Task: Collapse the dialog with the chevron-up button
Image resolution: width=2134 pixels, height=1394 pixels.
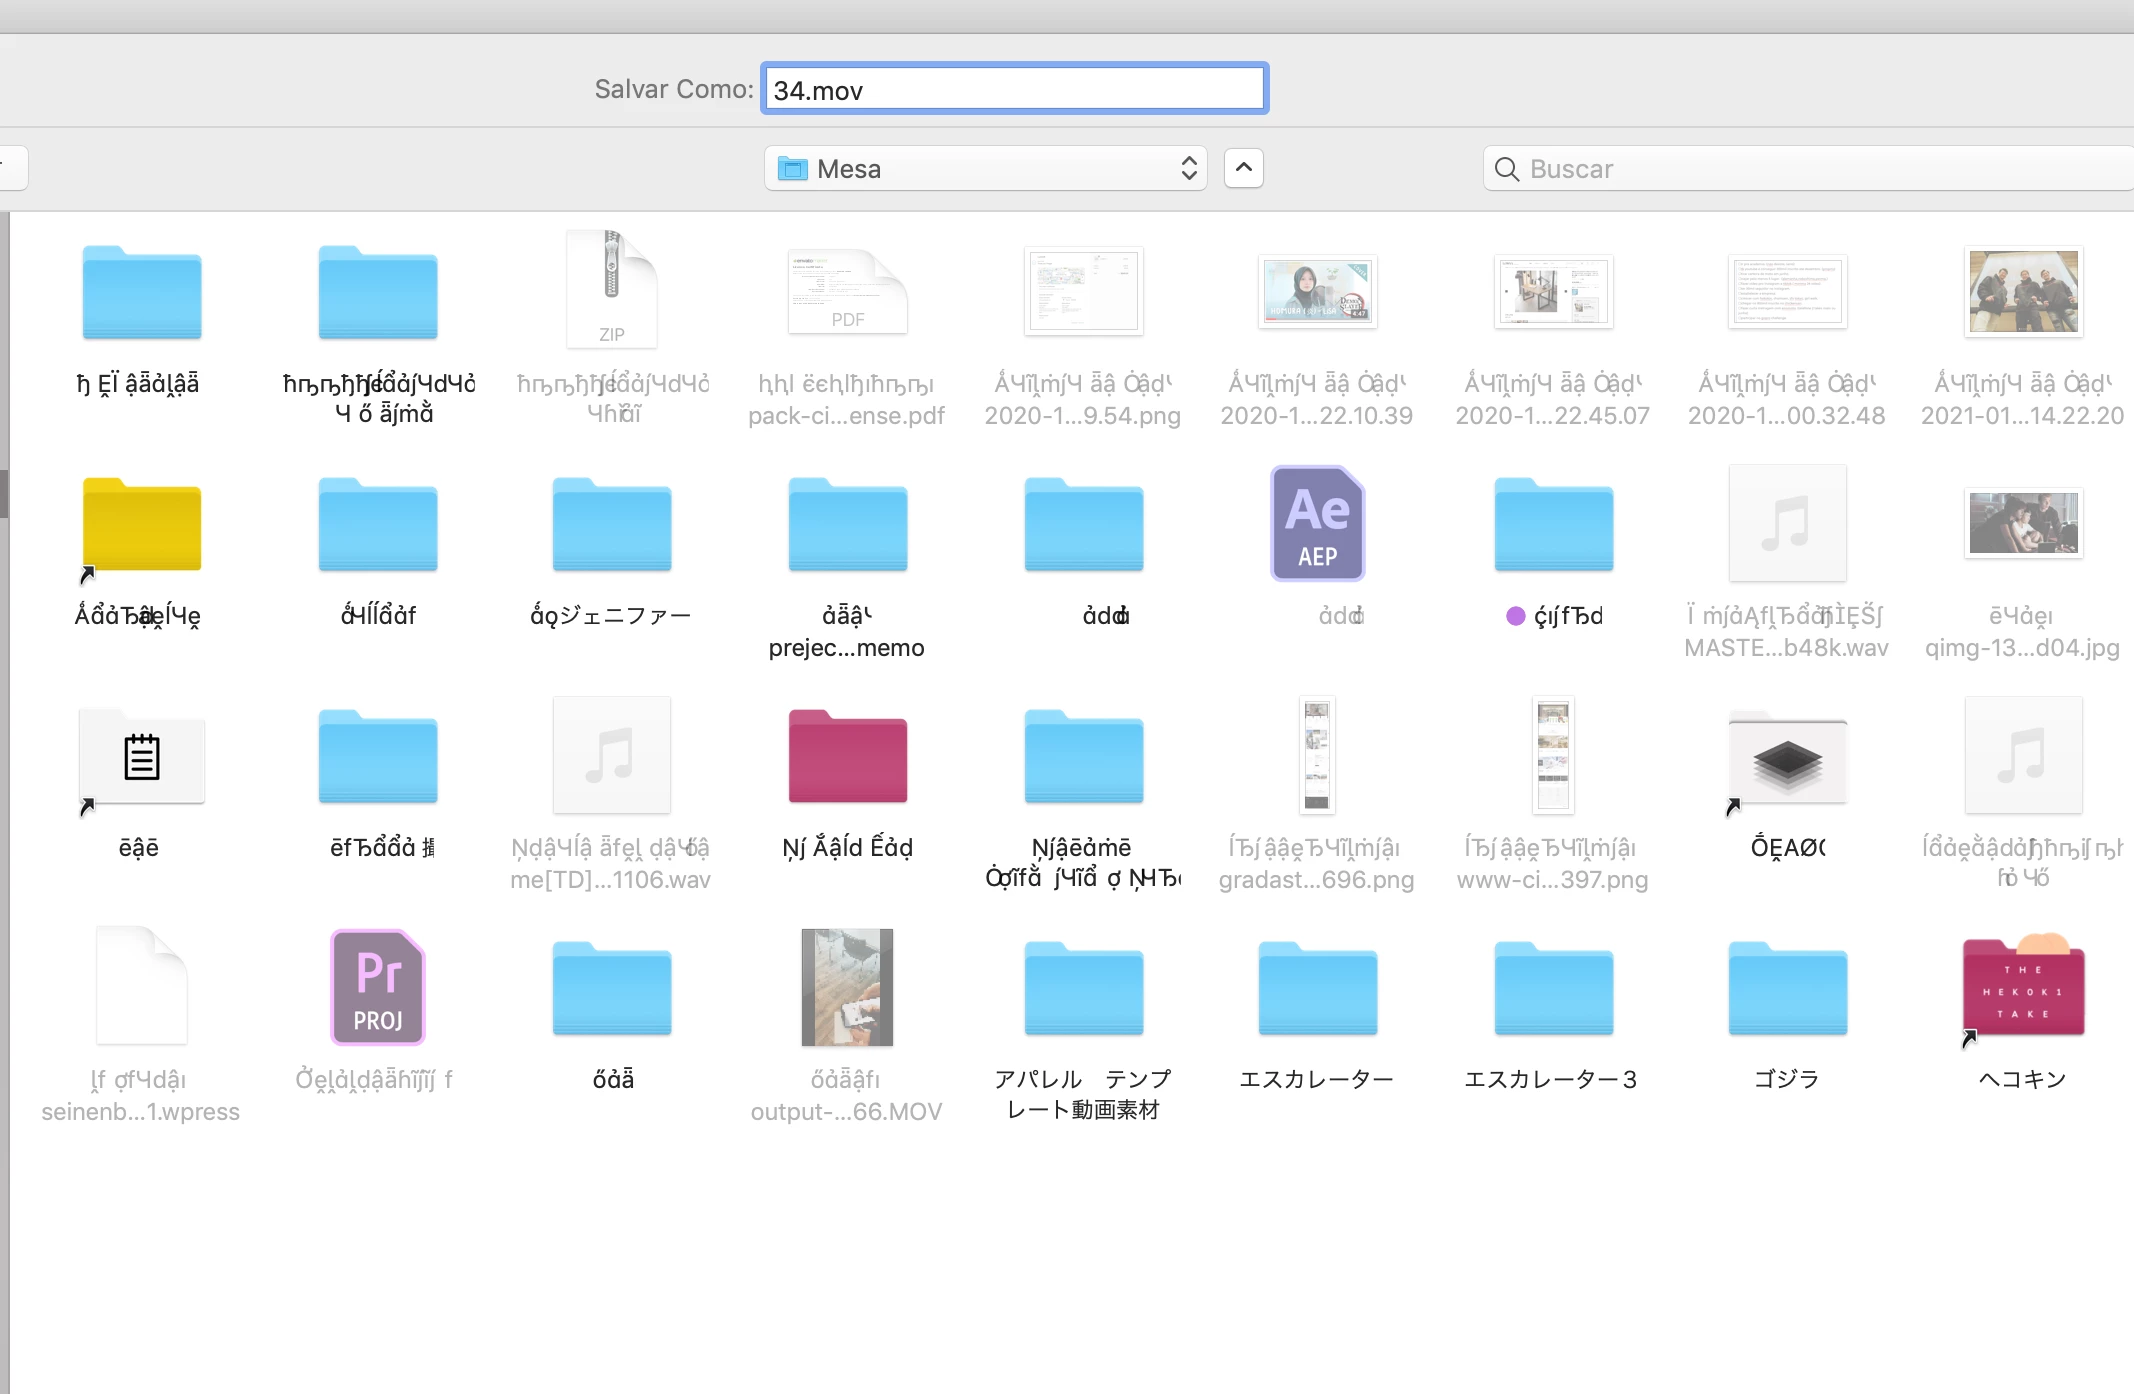Action: coord(1243,168)
